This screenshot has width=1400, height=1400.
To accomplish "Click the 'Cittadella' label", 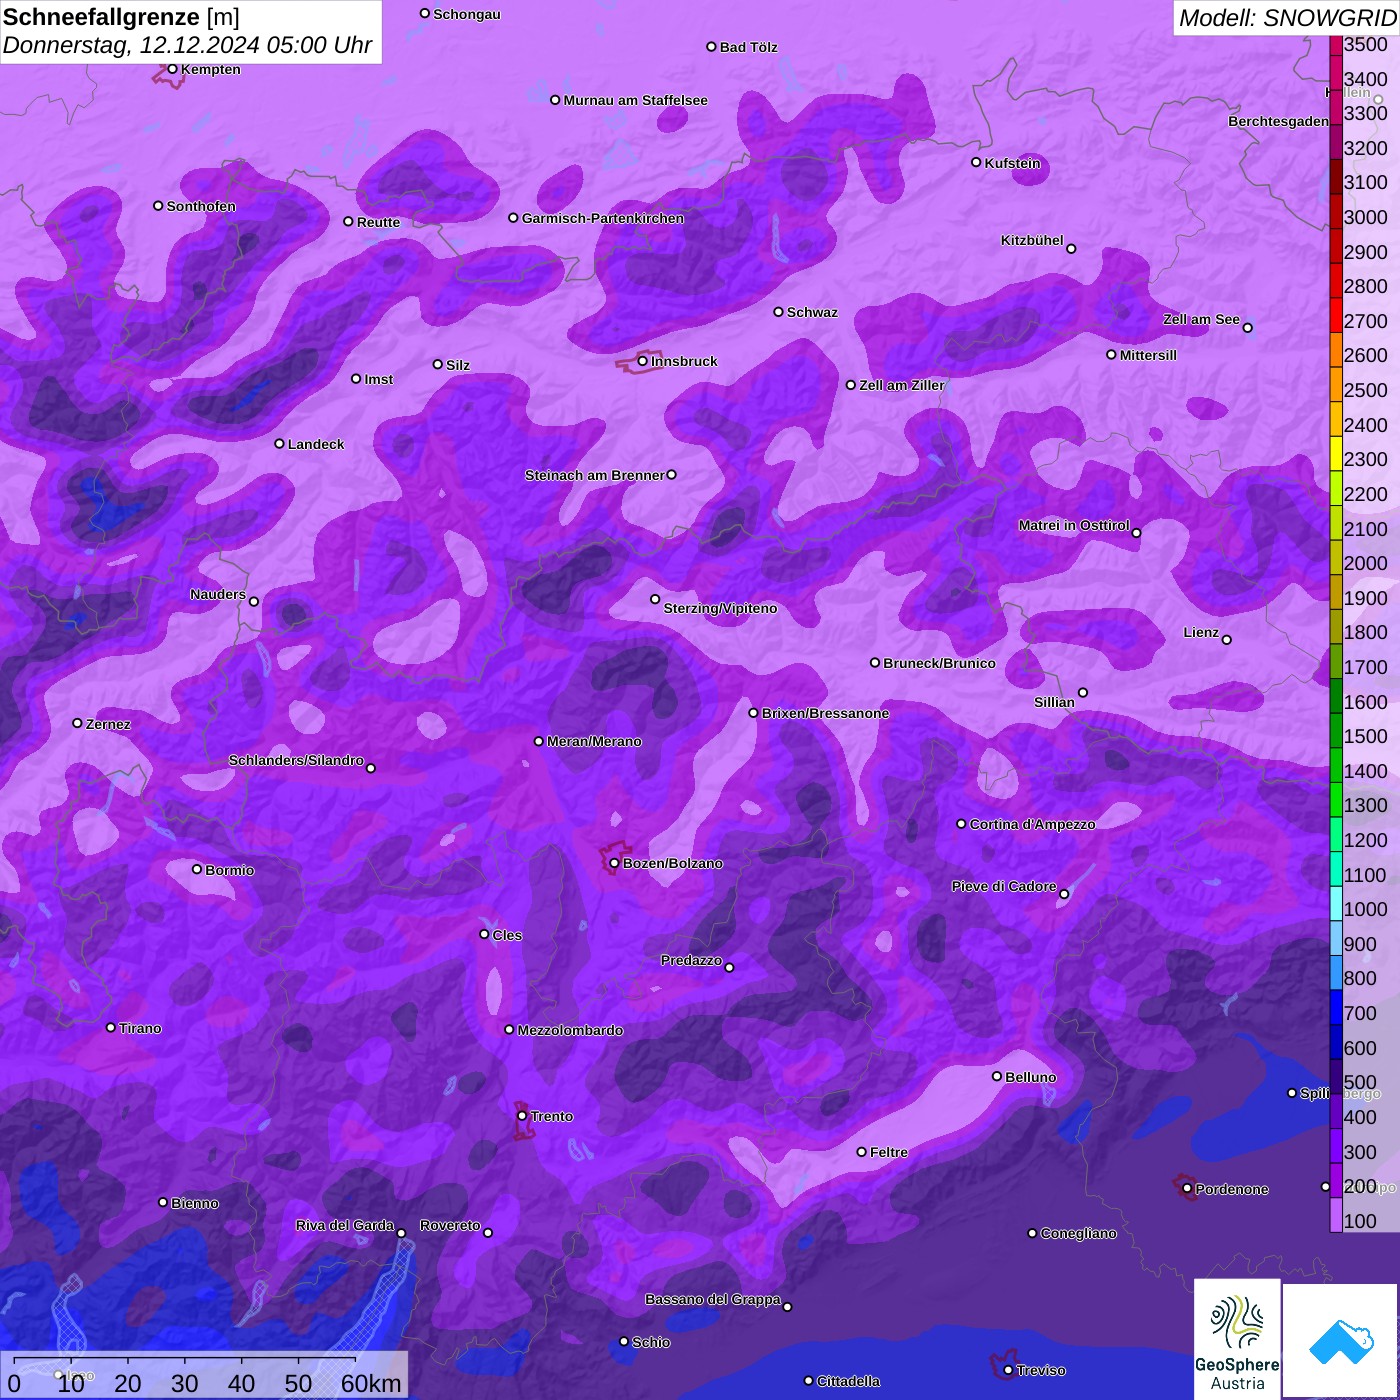I will point(848,1381).
